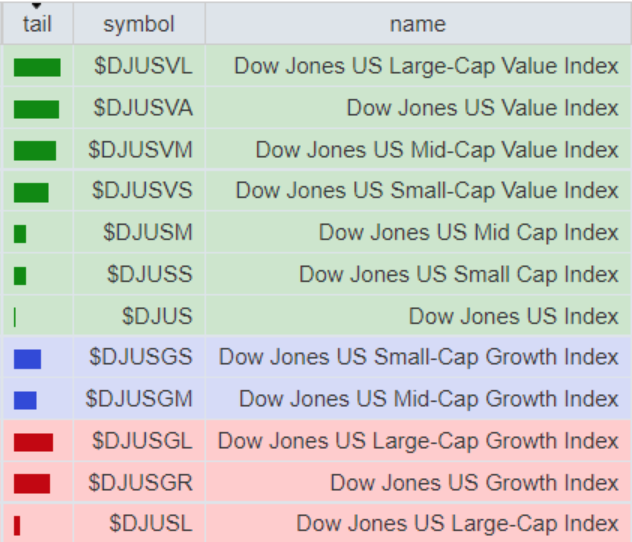The height and width of the screenshot is (542, 632).
Task: Click Dow Jones US Small-Cap Growth Index name
Action: coord(418,357)
